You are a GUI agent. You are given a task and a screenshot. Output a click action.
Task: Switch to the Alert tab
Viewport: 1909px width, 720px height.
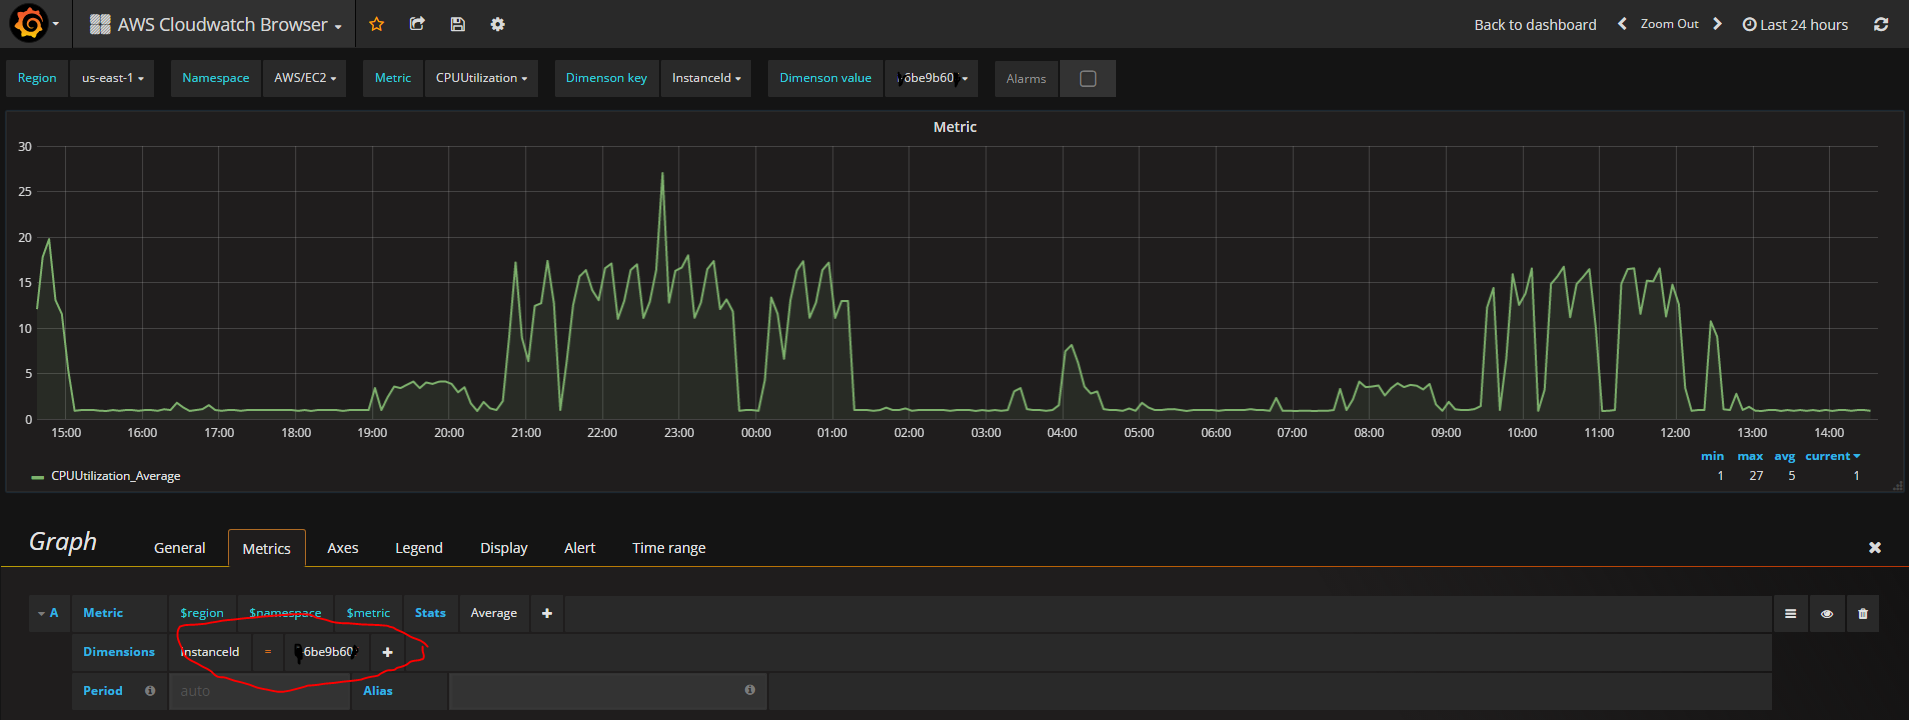(x=580, y=548)
